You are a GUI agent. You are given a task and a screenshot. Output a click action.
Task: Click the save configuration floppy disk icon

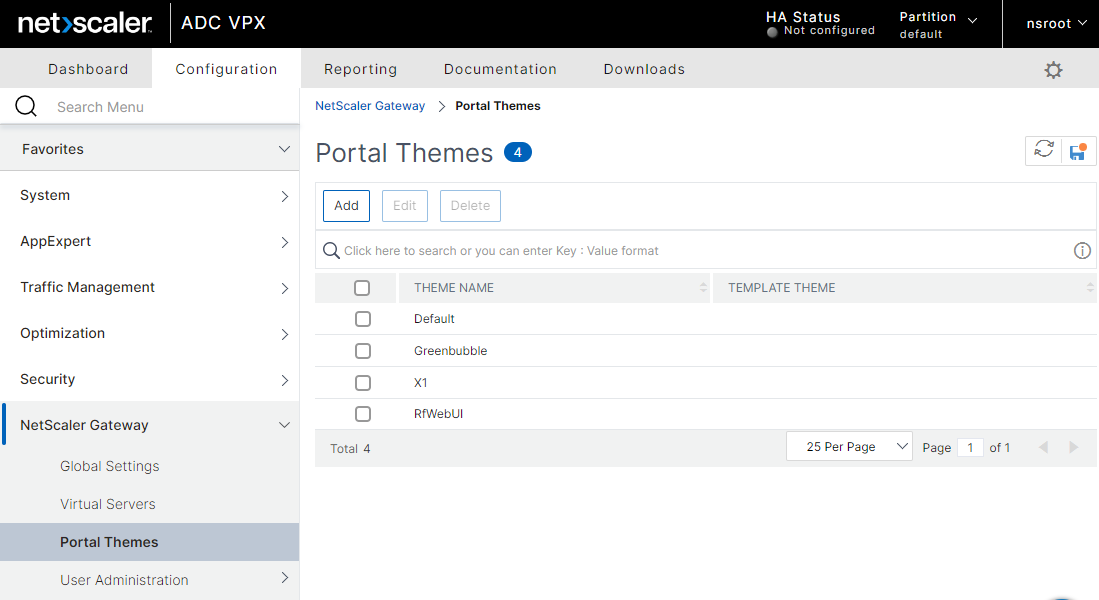pos(1078,151)
